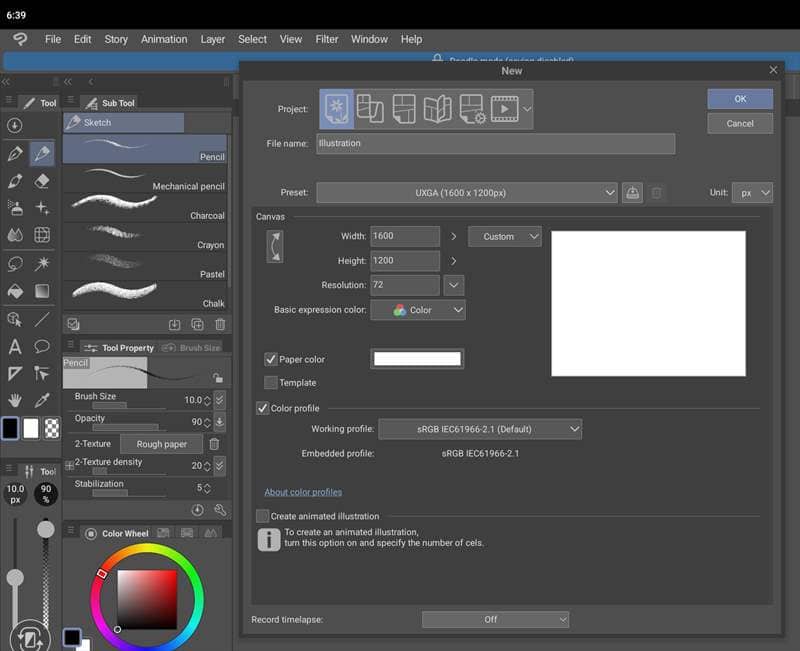The width and height of the screenshot is (800, 651).
Task: Select the Fill bucket tool
Action: pos(15,291)
